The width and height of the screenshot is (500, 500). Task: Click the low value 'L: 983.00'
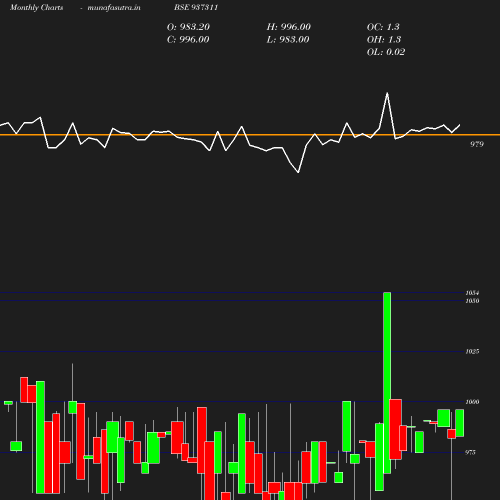point(288,40)
